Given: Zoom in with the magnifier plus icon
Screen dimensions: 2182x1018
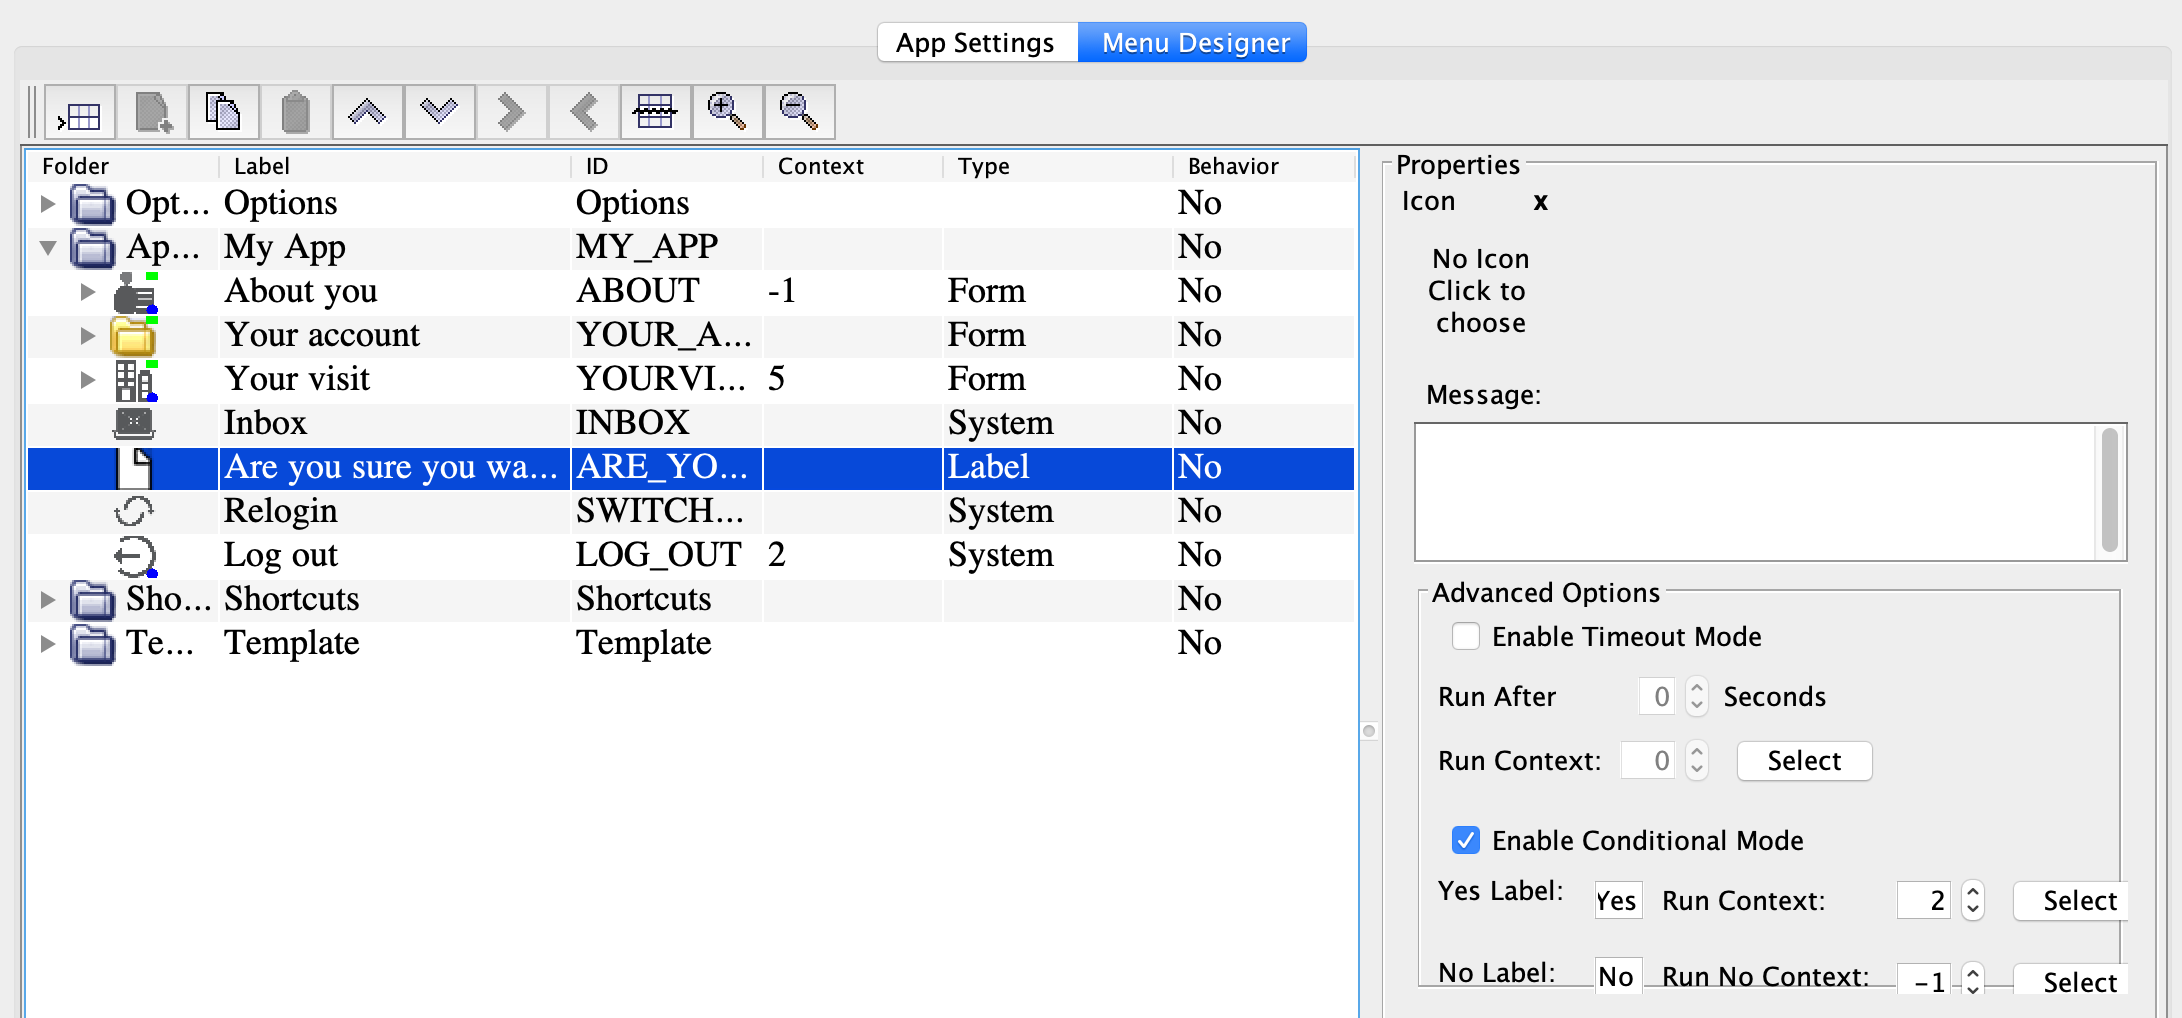Looking at the screenshot, I should pos(727,112).
